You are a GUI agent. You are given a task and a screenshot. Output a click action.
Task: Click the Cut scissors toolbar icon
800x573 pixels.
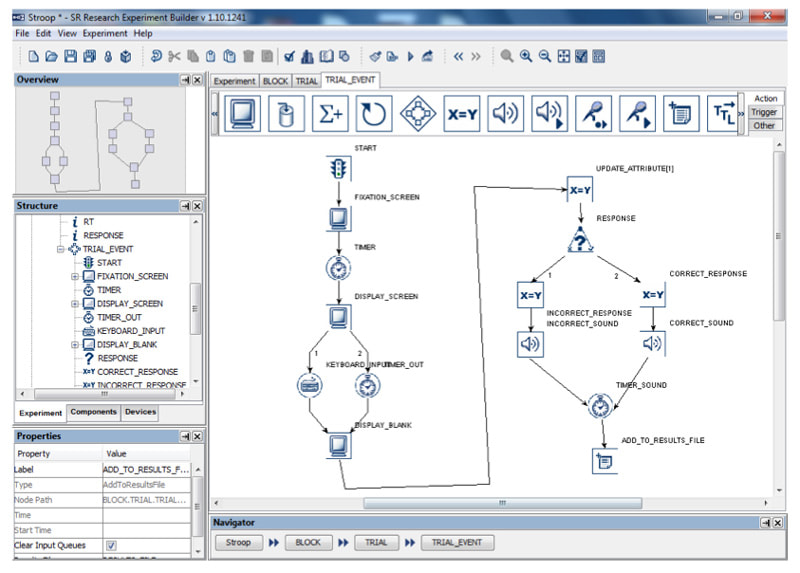click(x=174, y=56)
